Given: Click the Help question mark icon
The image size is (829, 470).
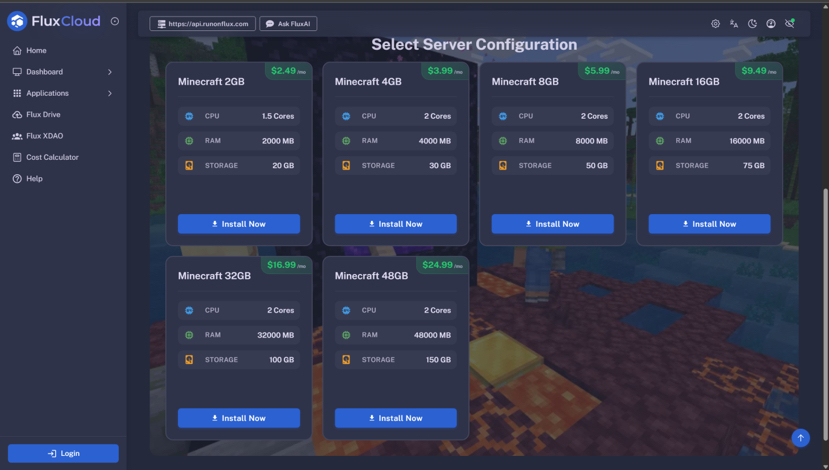Looking at the screenshot, I should pyautogui.click(x=17, y=179).
